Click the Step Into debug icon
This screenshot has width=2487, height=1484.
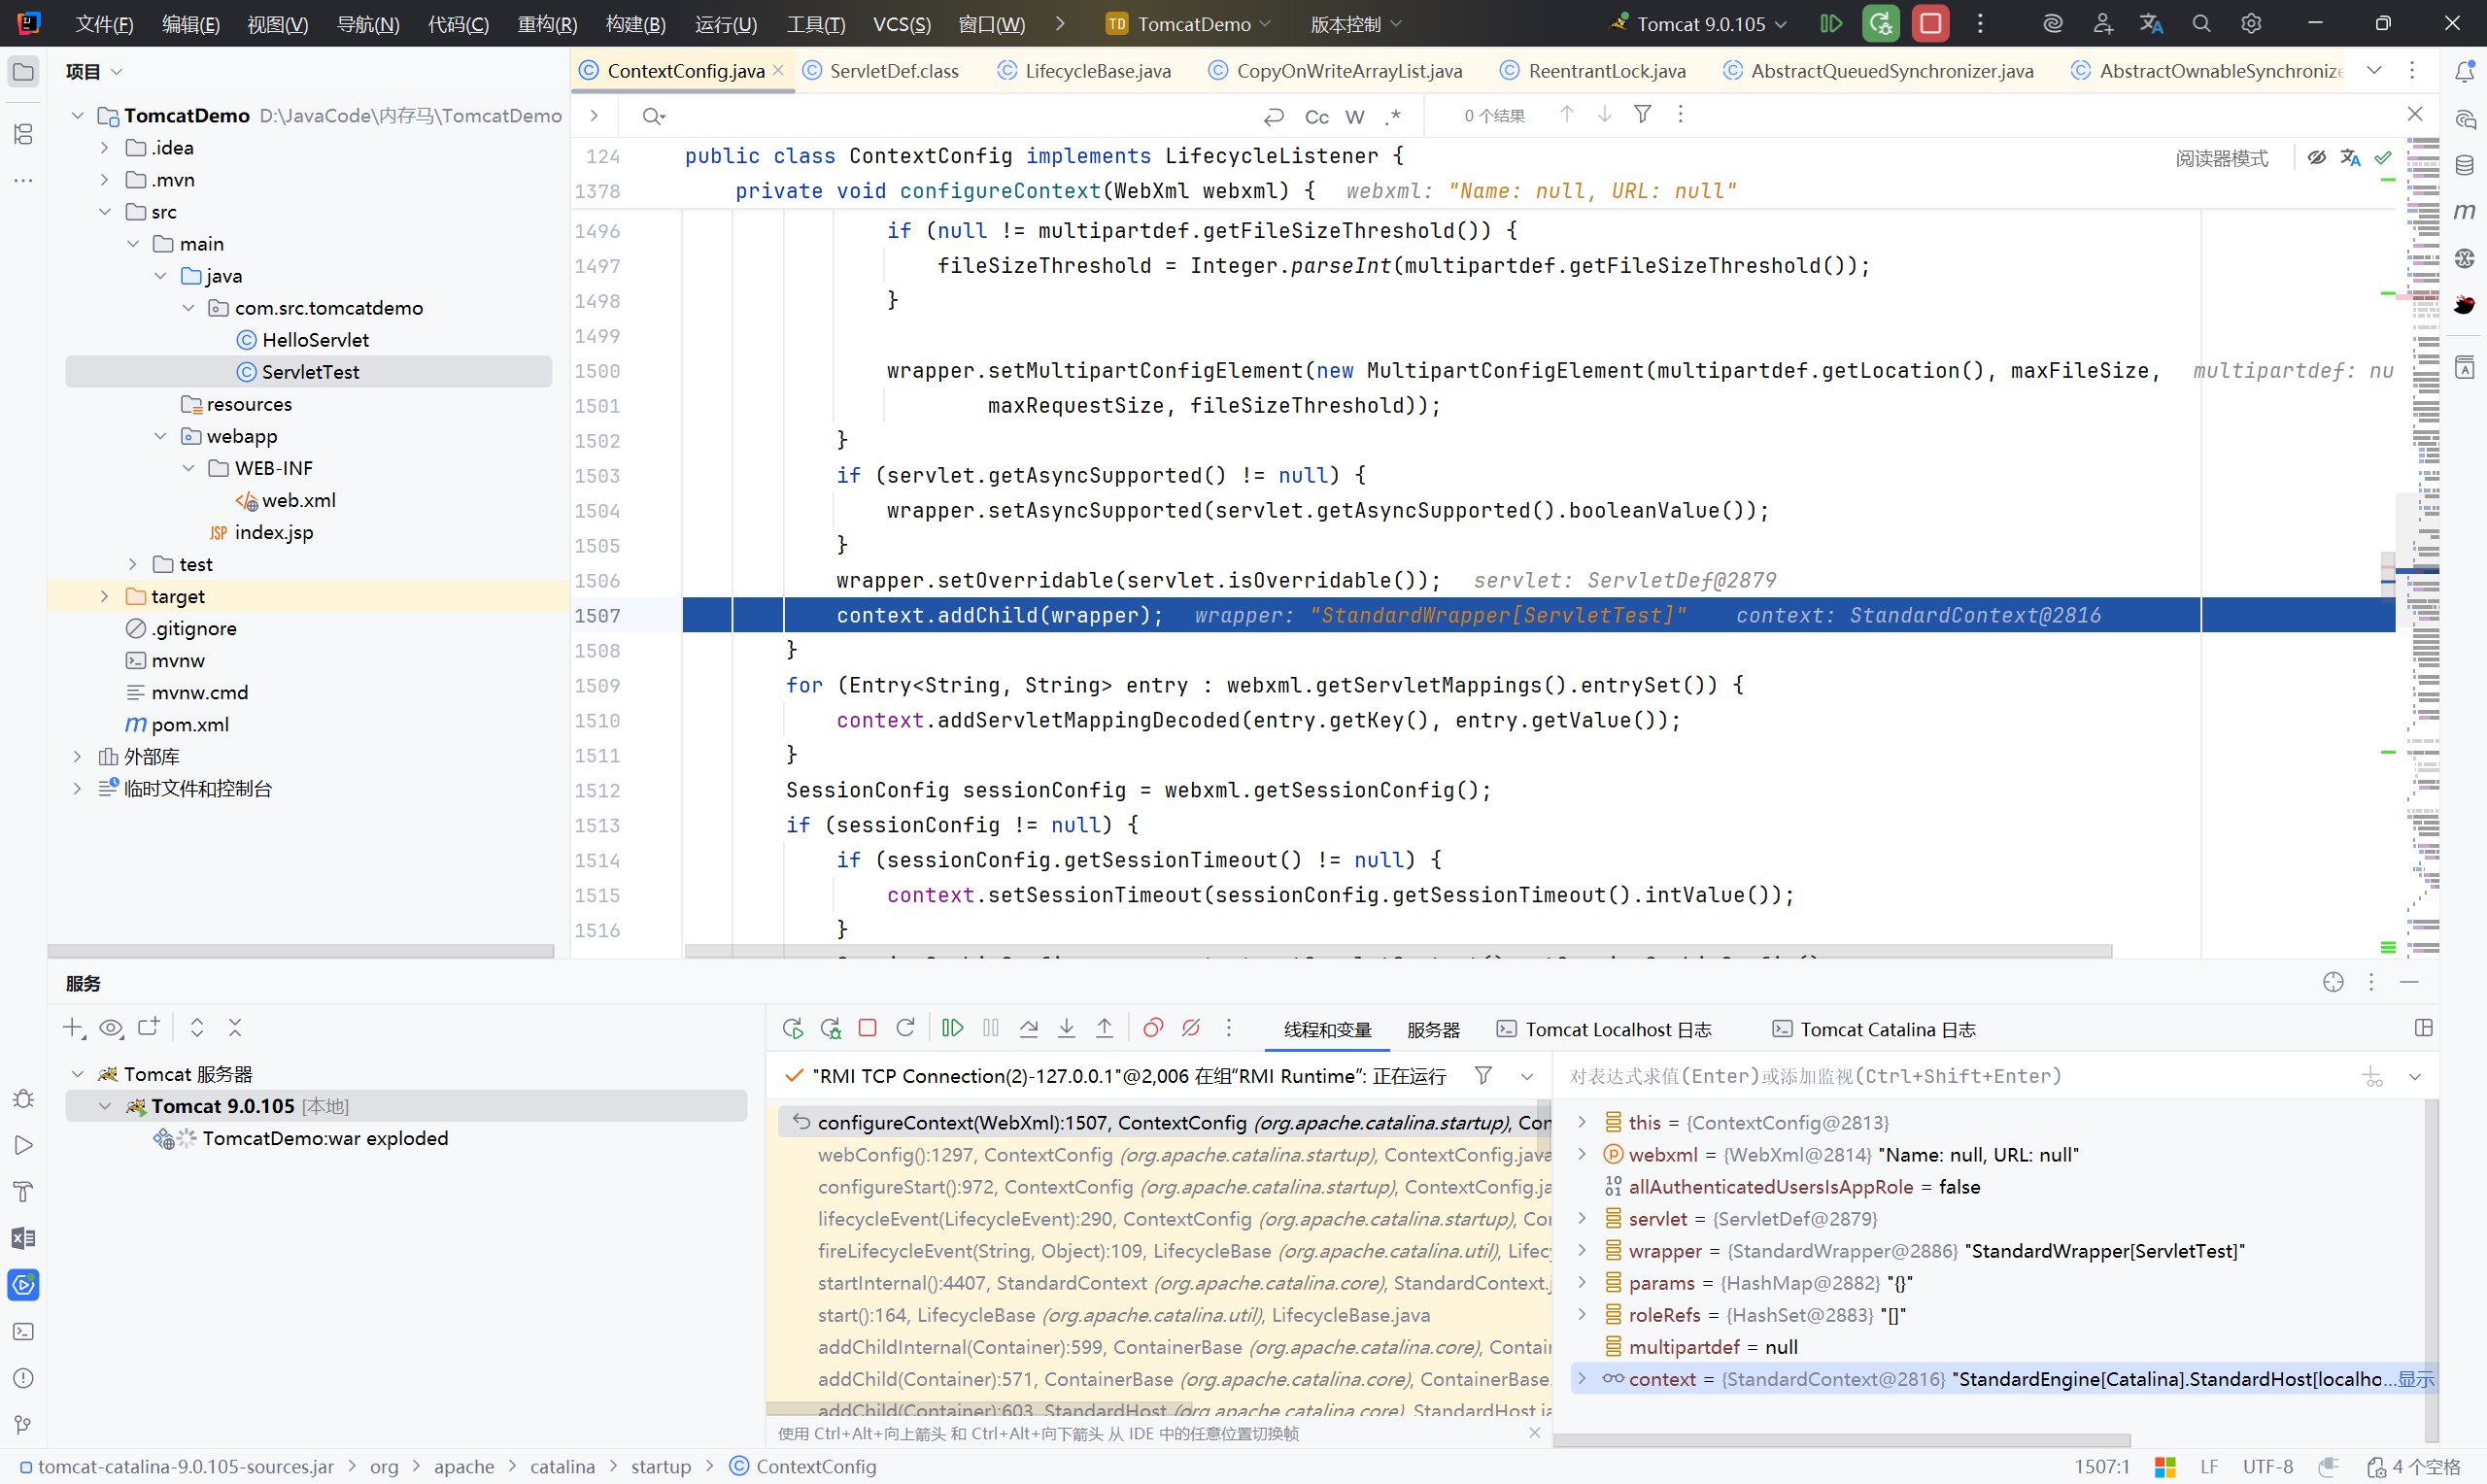[1066, 1028]
